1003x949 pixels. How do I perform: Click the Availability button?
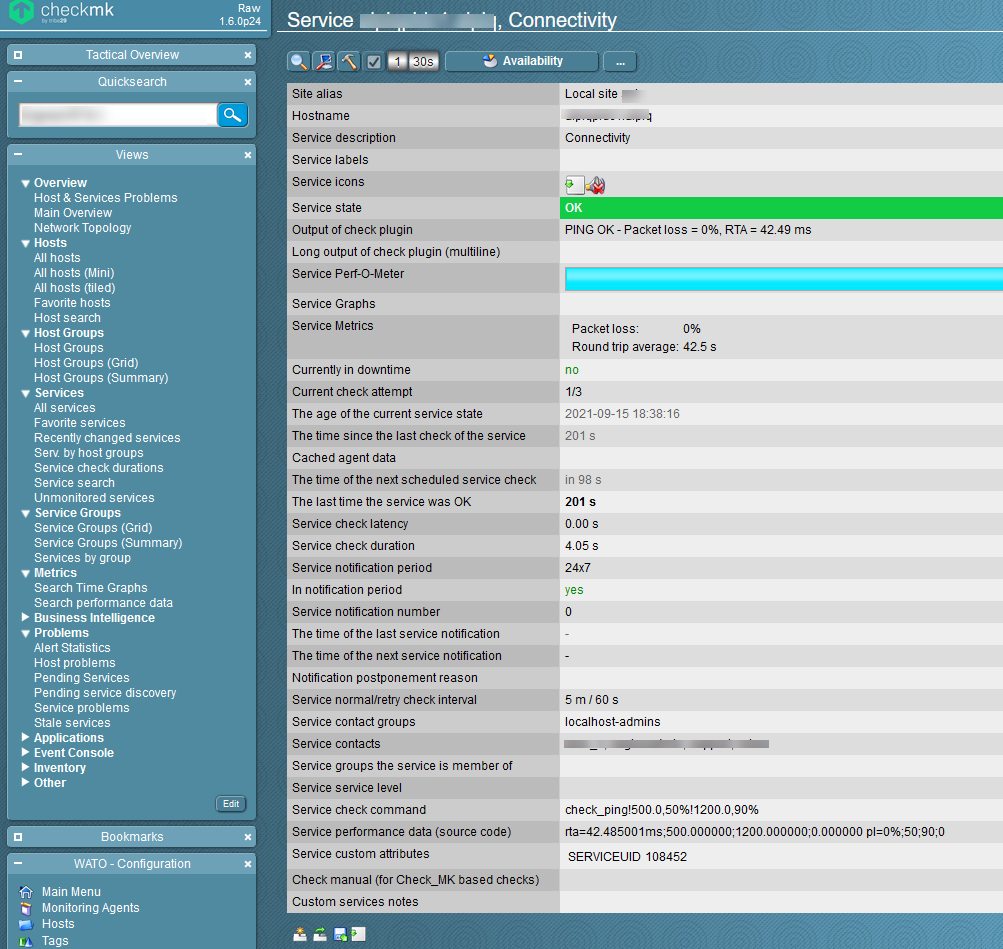(521, 62)
